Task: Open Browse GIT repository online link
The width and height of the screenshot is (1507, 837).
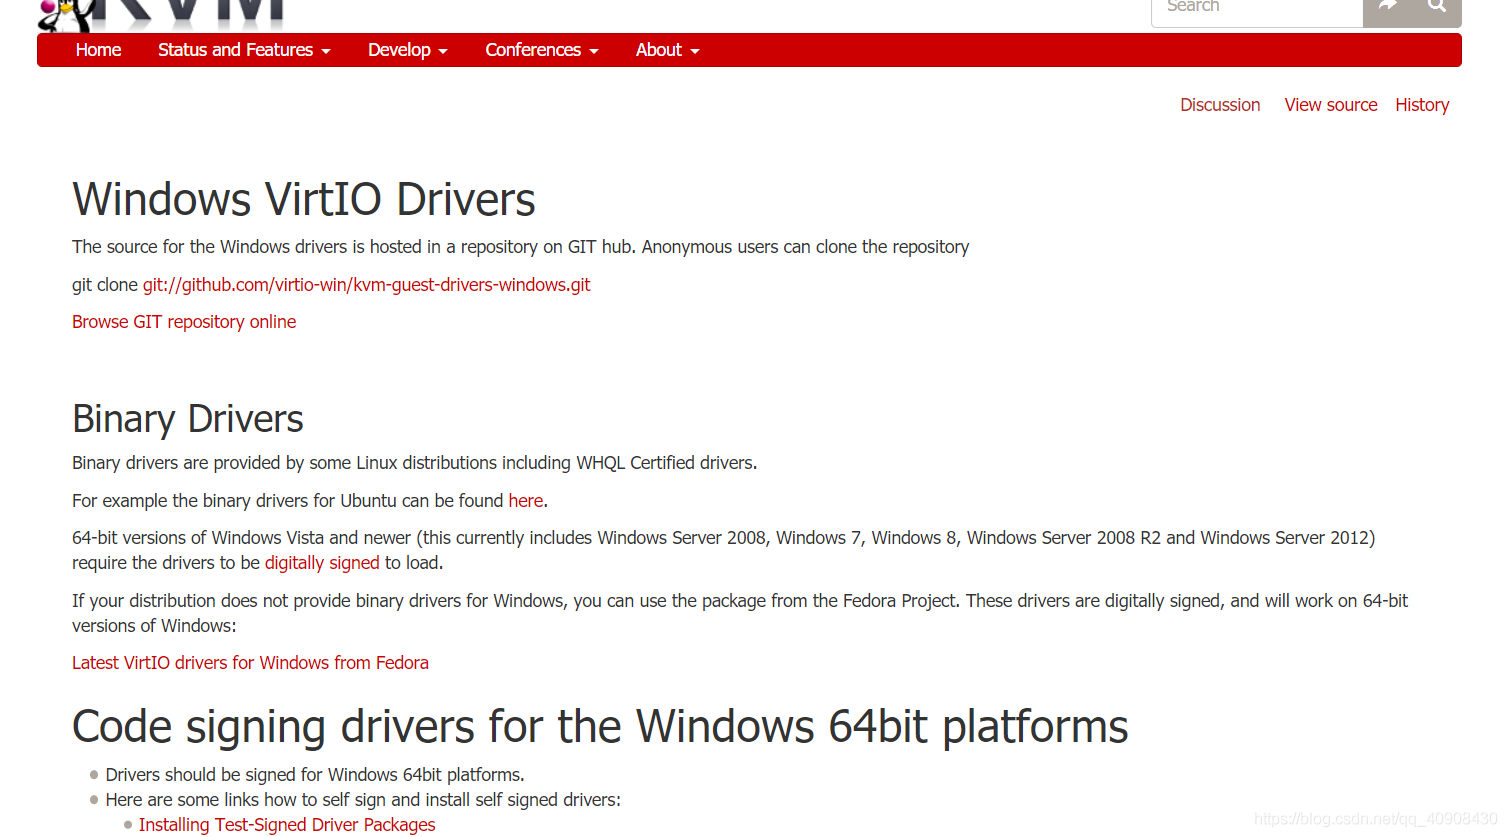Action: coord(184,322)
